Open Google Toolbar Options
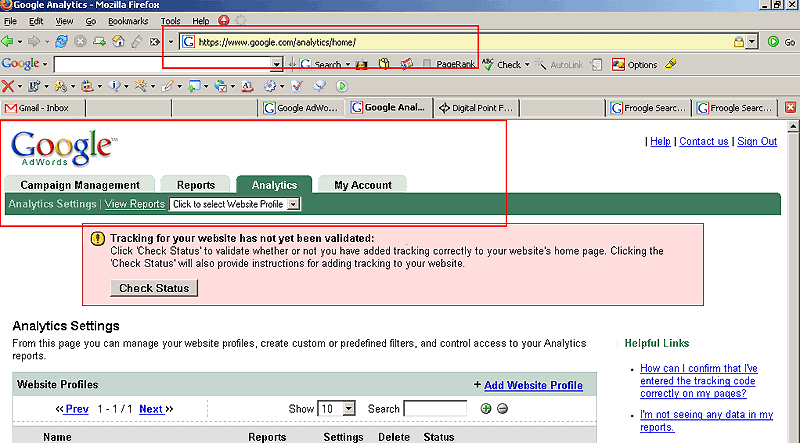Viewport: 800px width, 443px height. [x=634, y=64]
